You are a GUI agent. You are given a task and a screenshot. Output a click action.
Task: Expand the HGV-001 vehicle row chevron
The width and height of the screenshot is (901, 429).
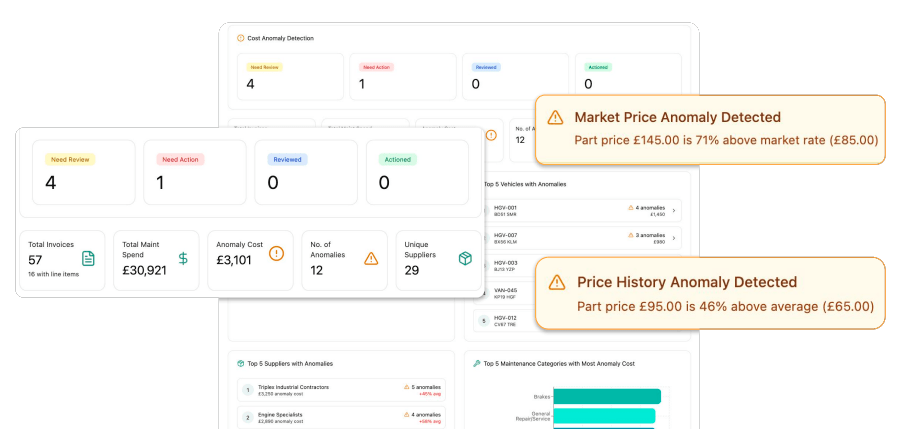click(673, 211)
